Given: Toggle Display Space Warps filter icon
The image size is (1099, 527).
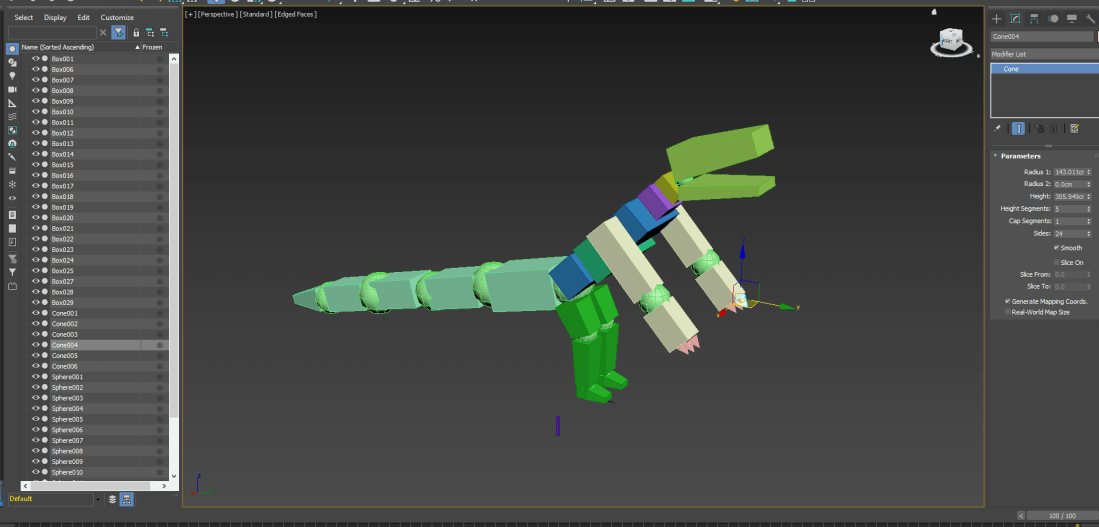Looking at the screenshot, I should pyautogui.click(x=12, y=116).
